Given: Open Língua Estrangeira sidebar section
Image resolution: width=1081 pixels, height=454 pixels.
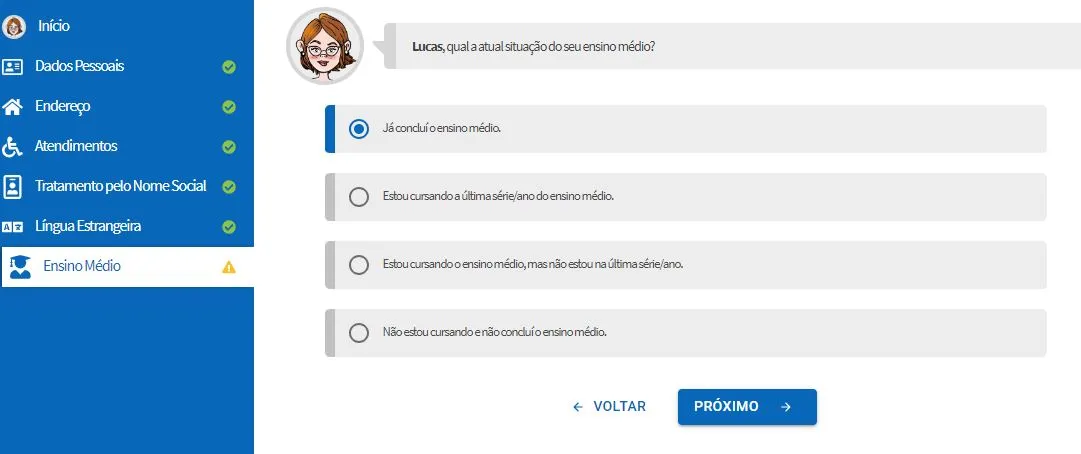Looking at the screenshot, I should tap(127, 227).
